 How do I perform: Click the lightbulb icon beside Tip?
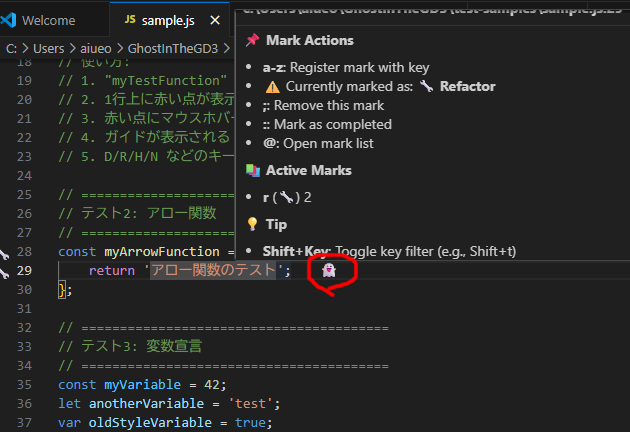click(x=252, y=224)
